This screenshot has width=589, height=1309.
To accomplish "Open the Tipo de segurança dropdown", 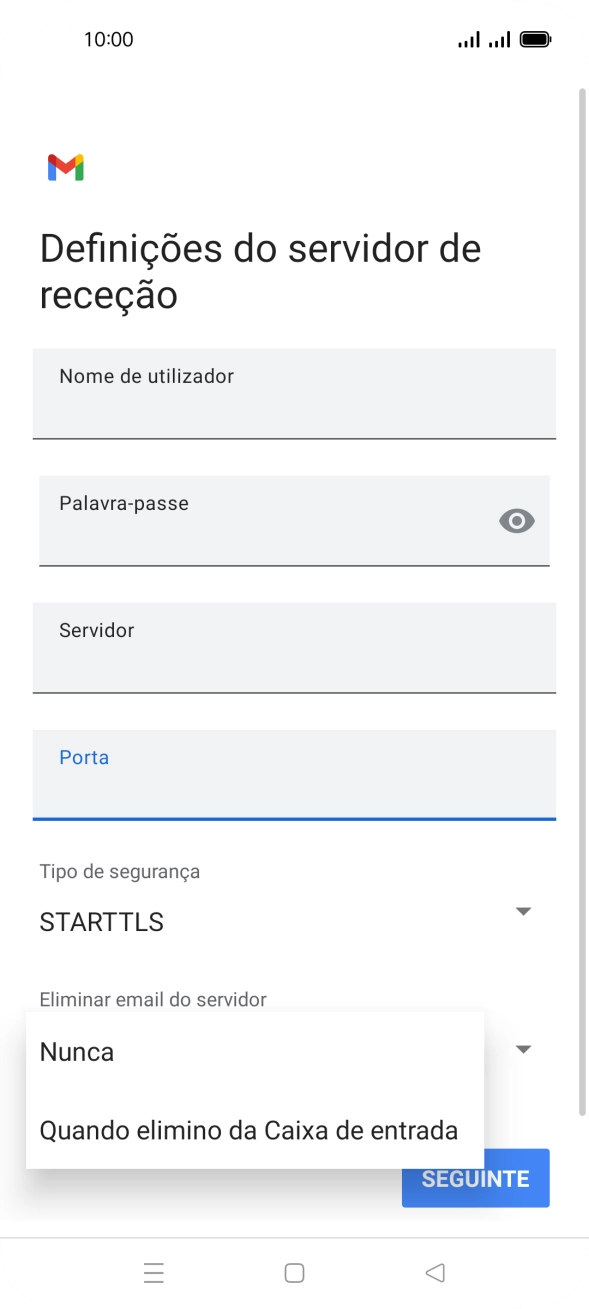I will [522, 911].
